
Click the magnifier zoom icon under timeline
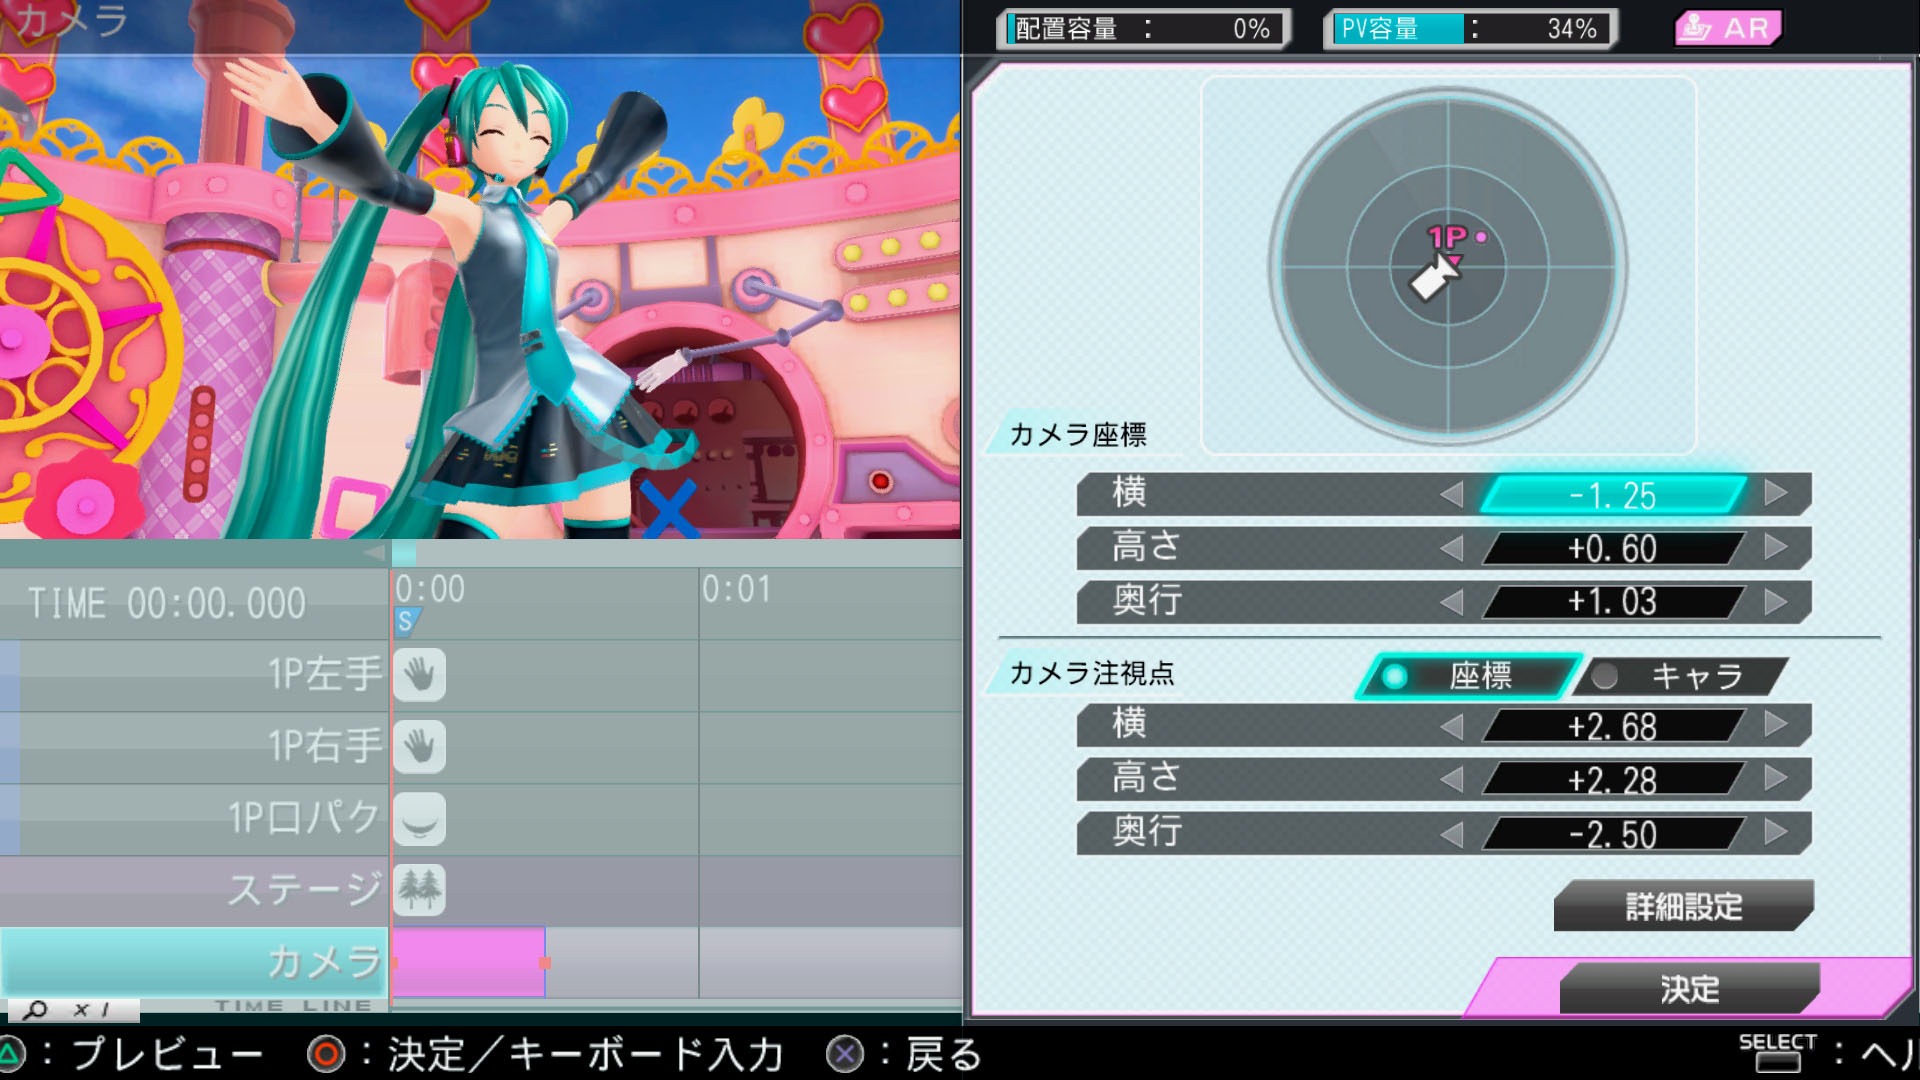click(36, 1010)
